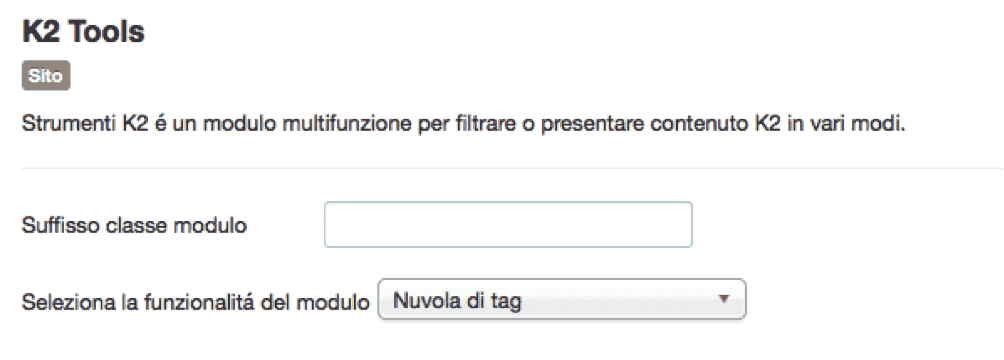
Task: Click the K2 Tools heading
Action: point(83,31)
